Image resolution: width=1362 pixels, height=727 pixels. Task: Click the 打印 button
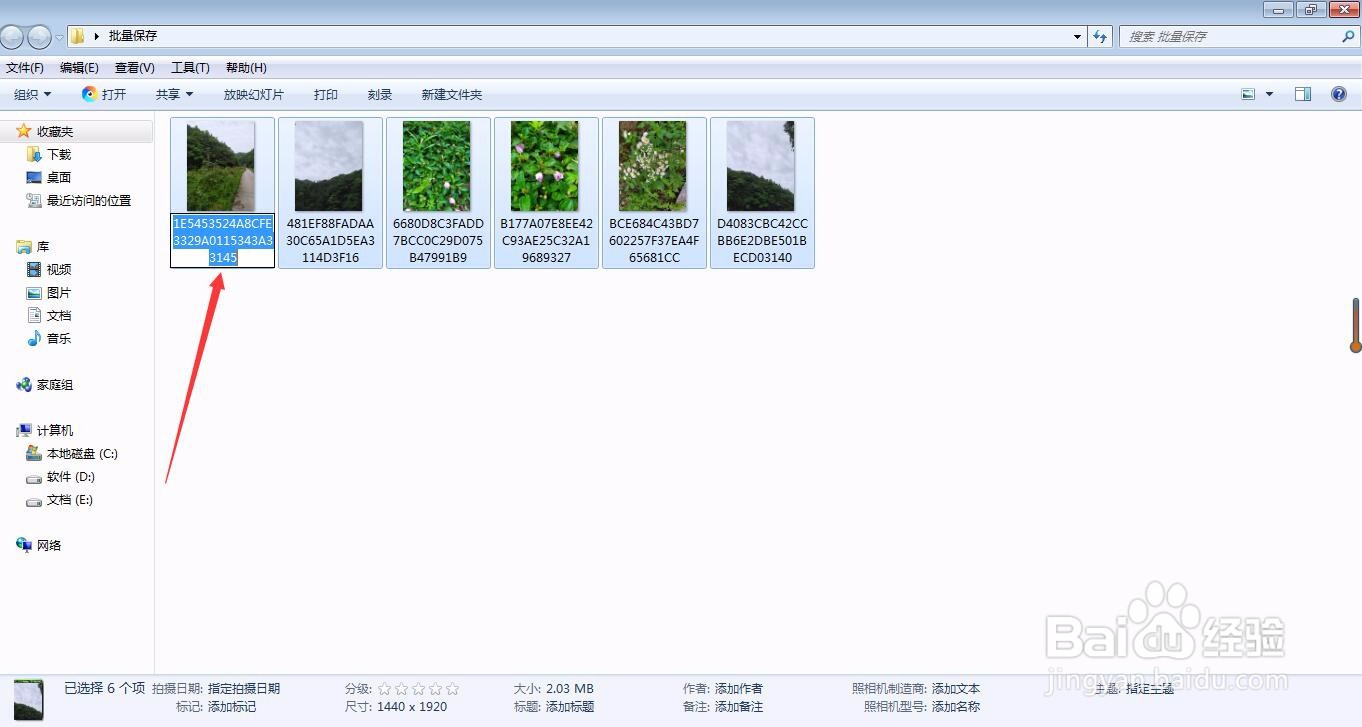326,94
